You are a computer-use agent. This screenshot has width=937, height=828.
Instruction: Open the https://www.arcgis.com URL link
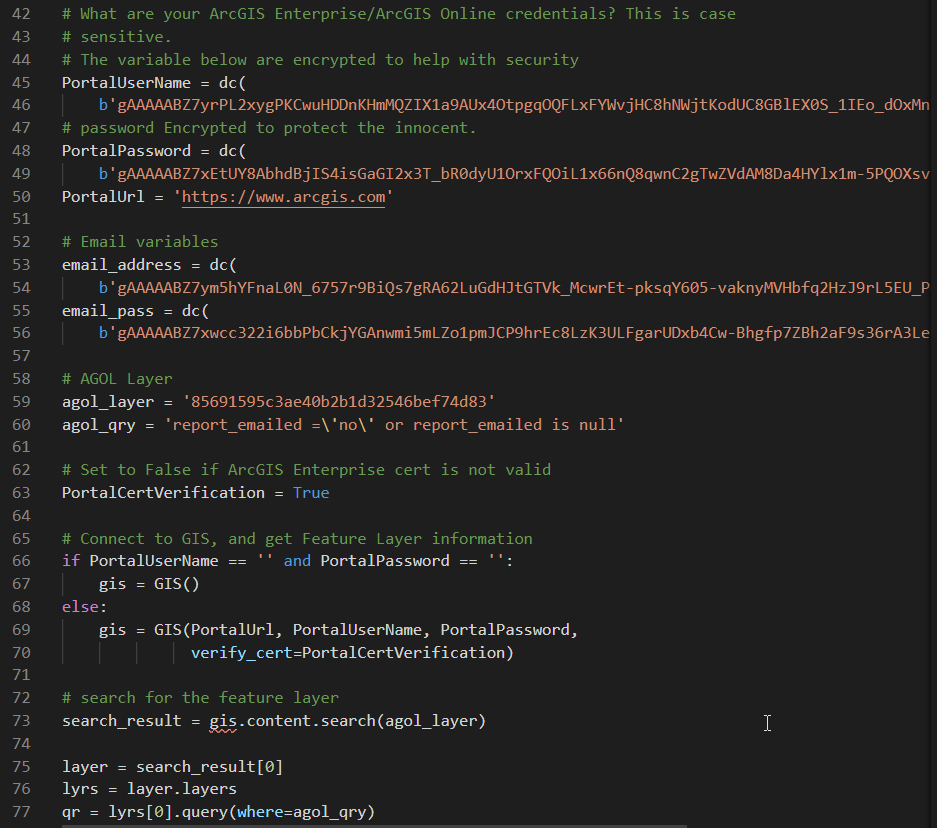click(x=284, y=197)
